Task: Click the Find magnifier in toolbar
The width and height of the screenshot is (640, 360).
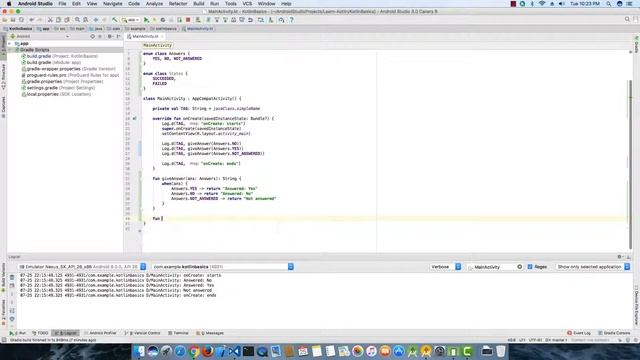Action: [x=77, y=20]
